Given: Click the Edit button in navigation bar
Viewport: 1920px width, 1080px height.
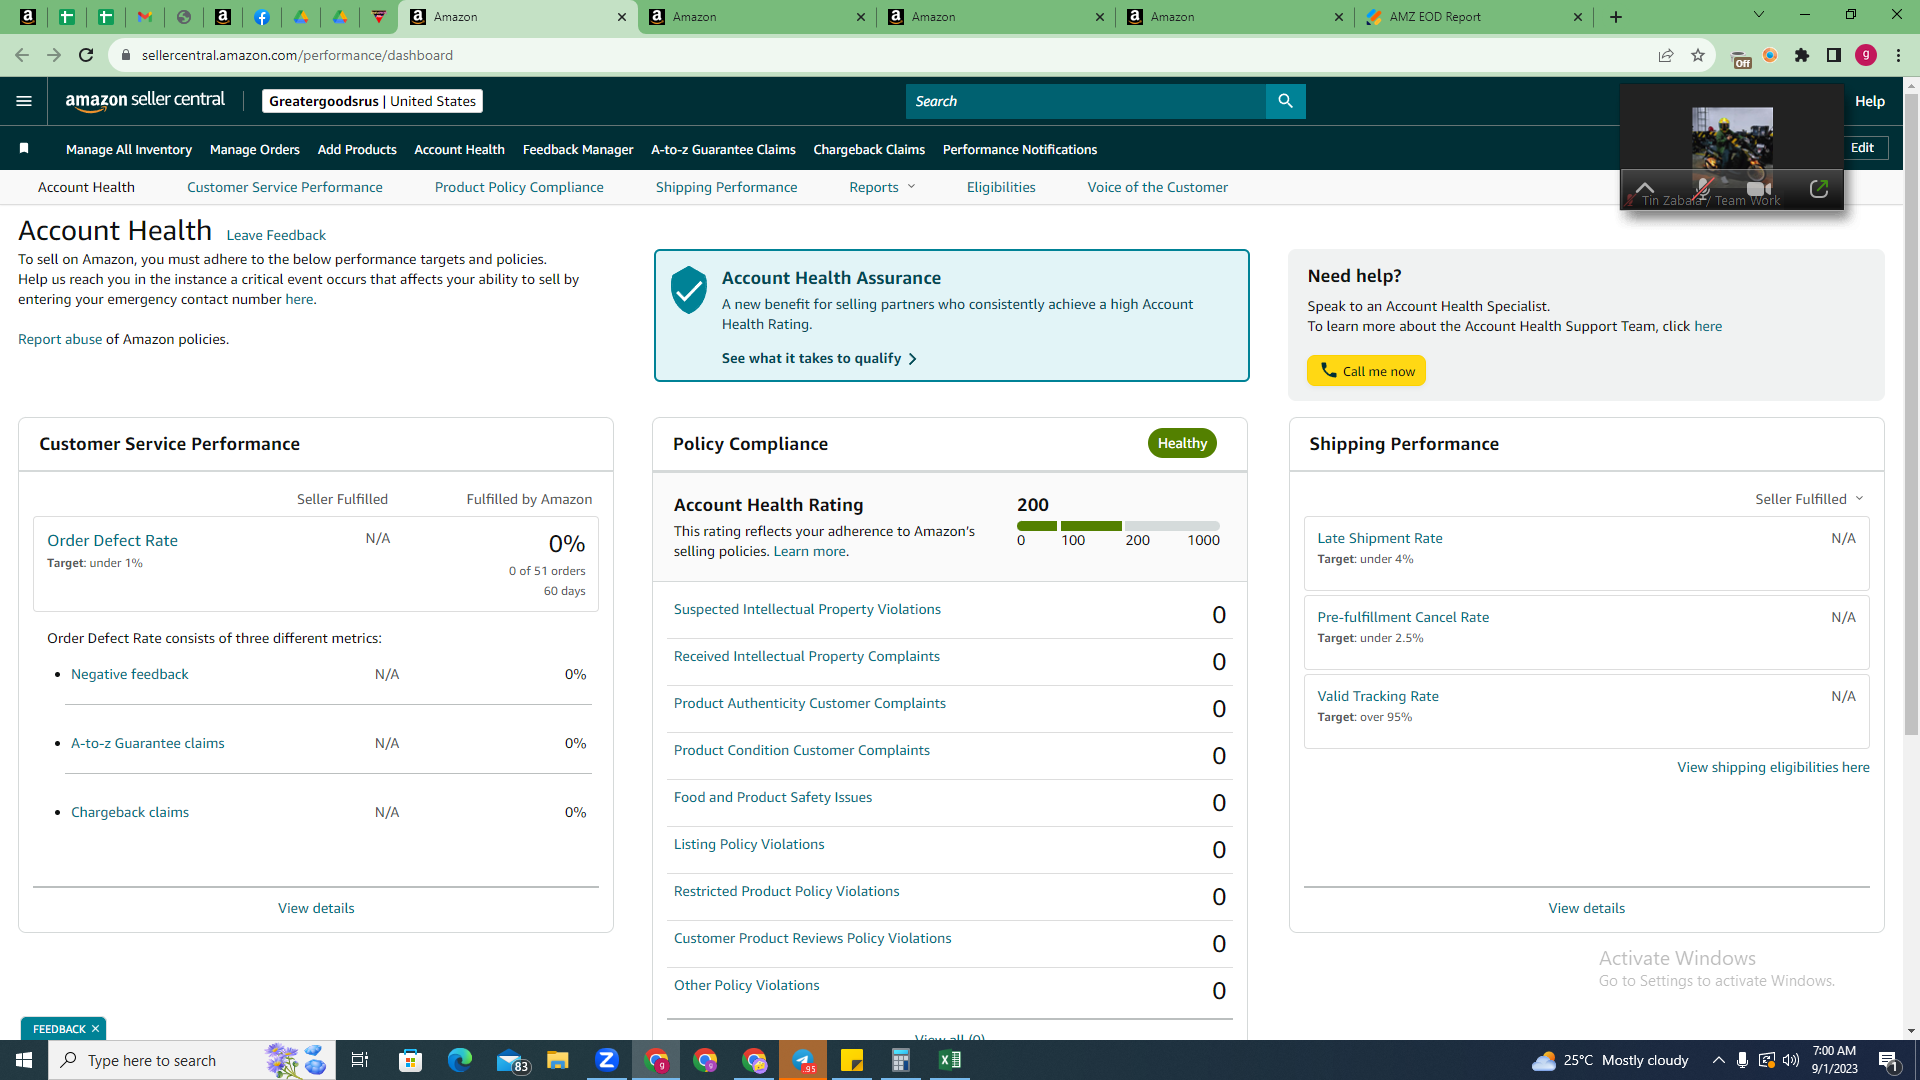Looking at the screenshot, I should point(1862,148).
